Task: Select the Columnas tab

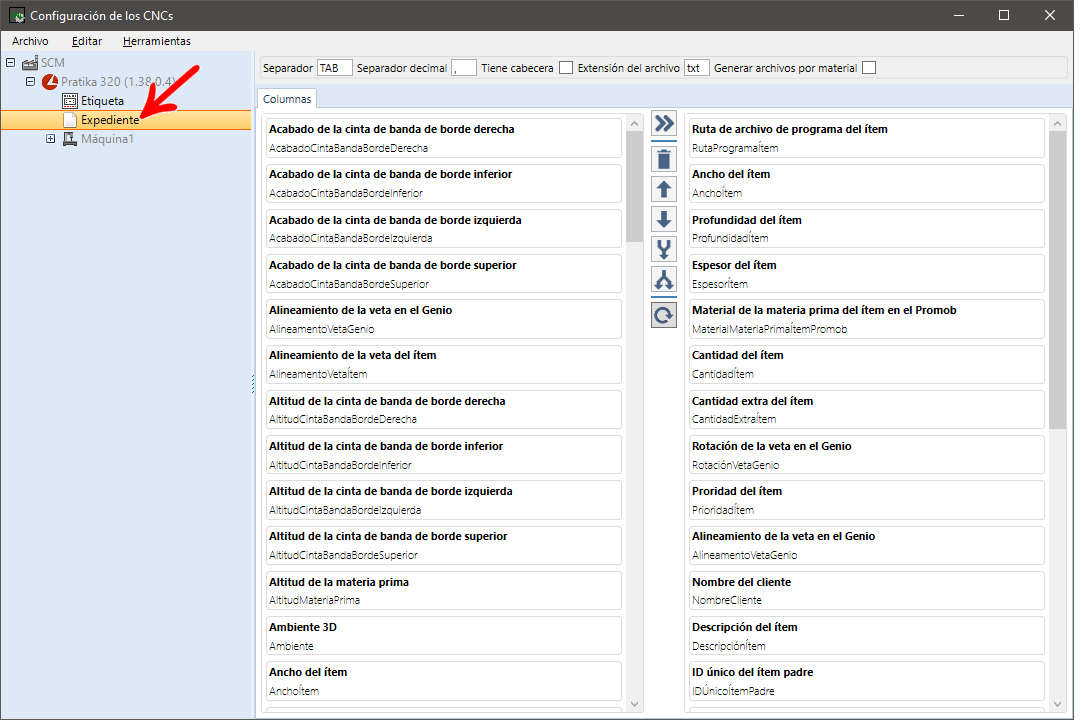Action: click(287, 99)
